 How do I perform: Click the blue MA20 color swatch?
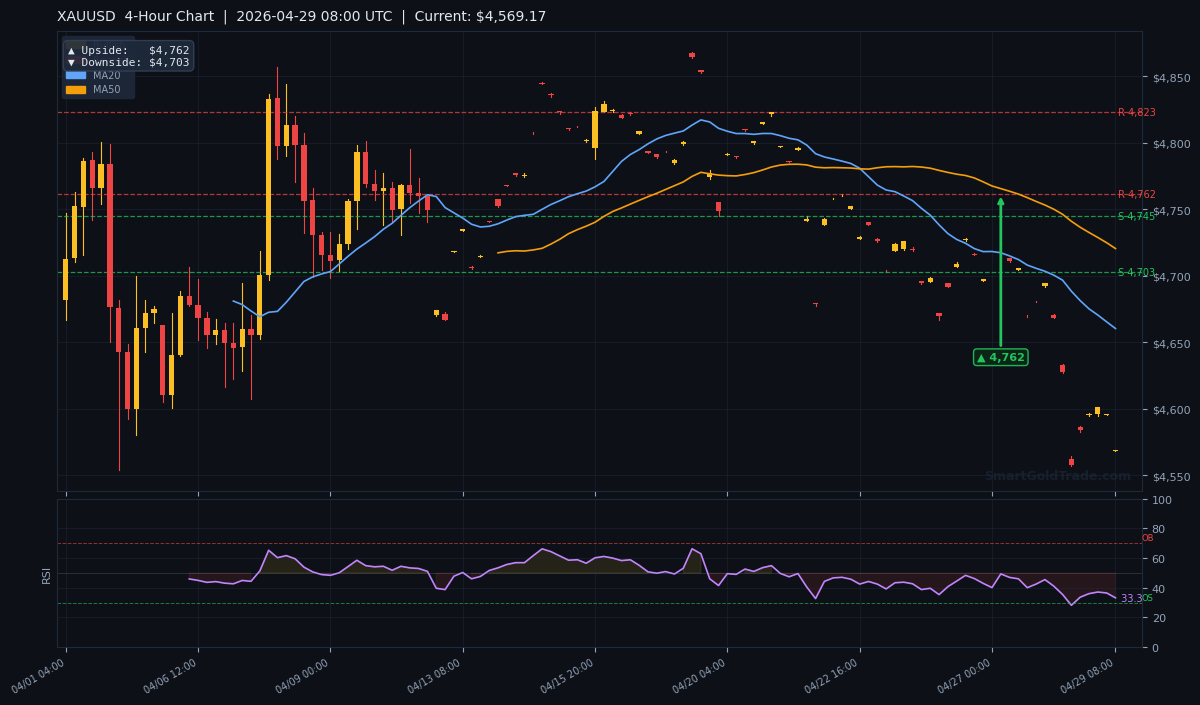[77, 74]
